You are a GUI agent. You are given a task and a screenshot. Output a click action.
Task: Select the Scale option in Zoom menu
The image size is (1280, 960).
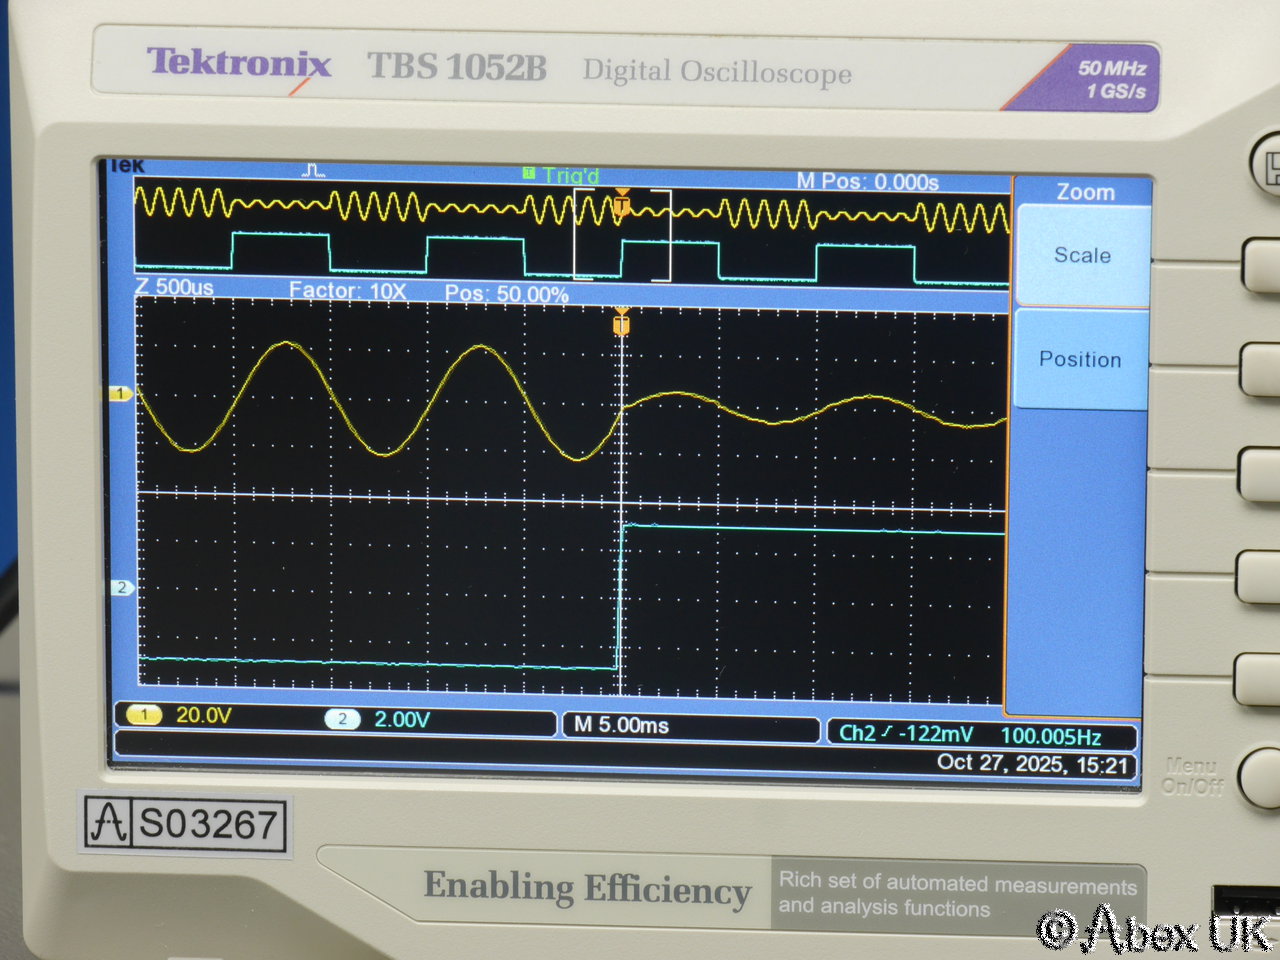(x=1082, y=256)
